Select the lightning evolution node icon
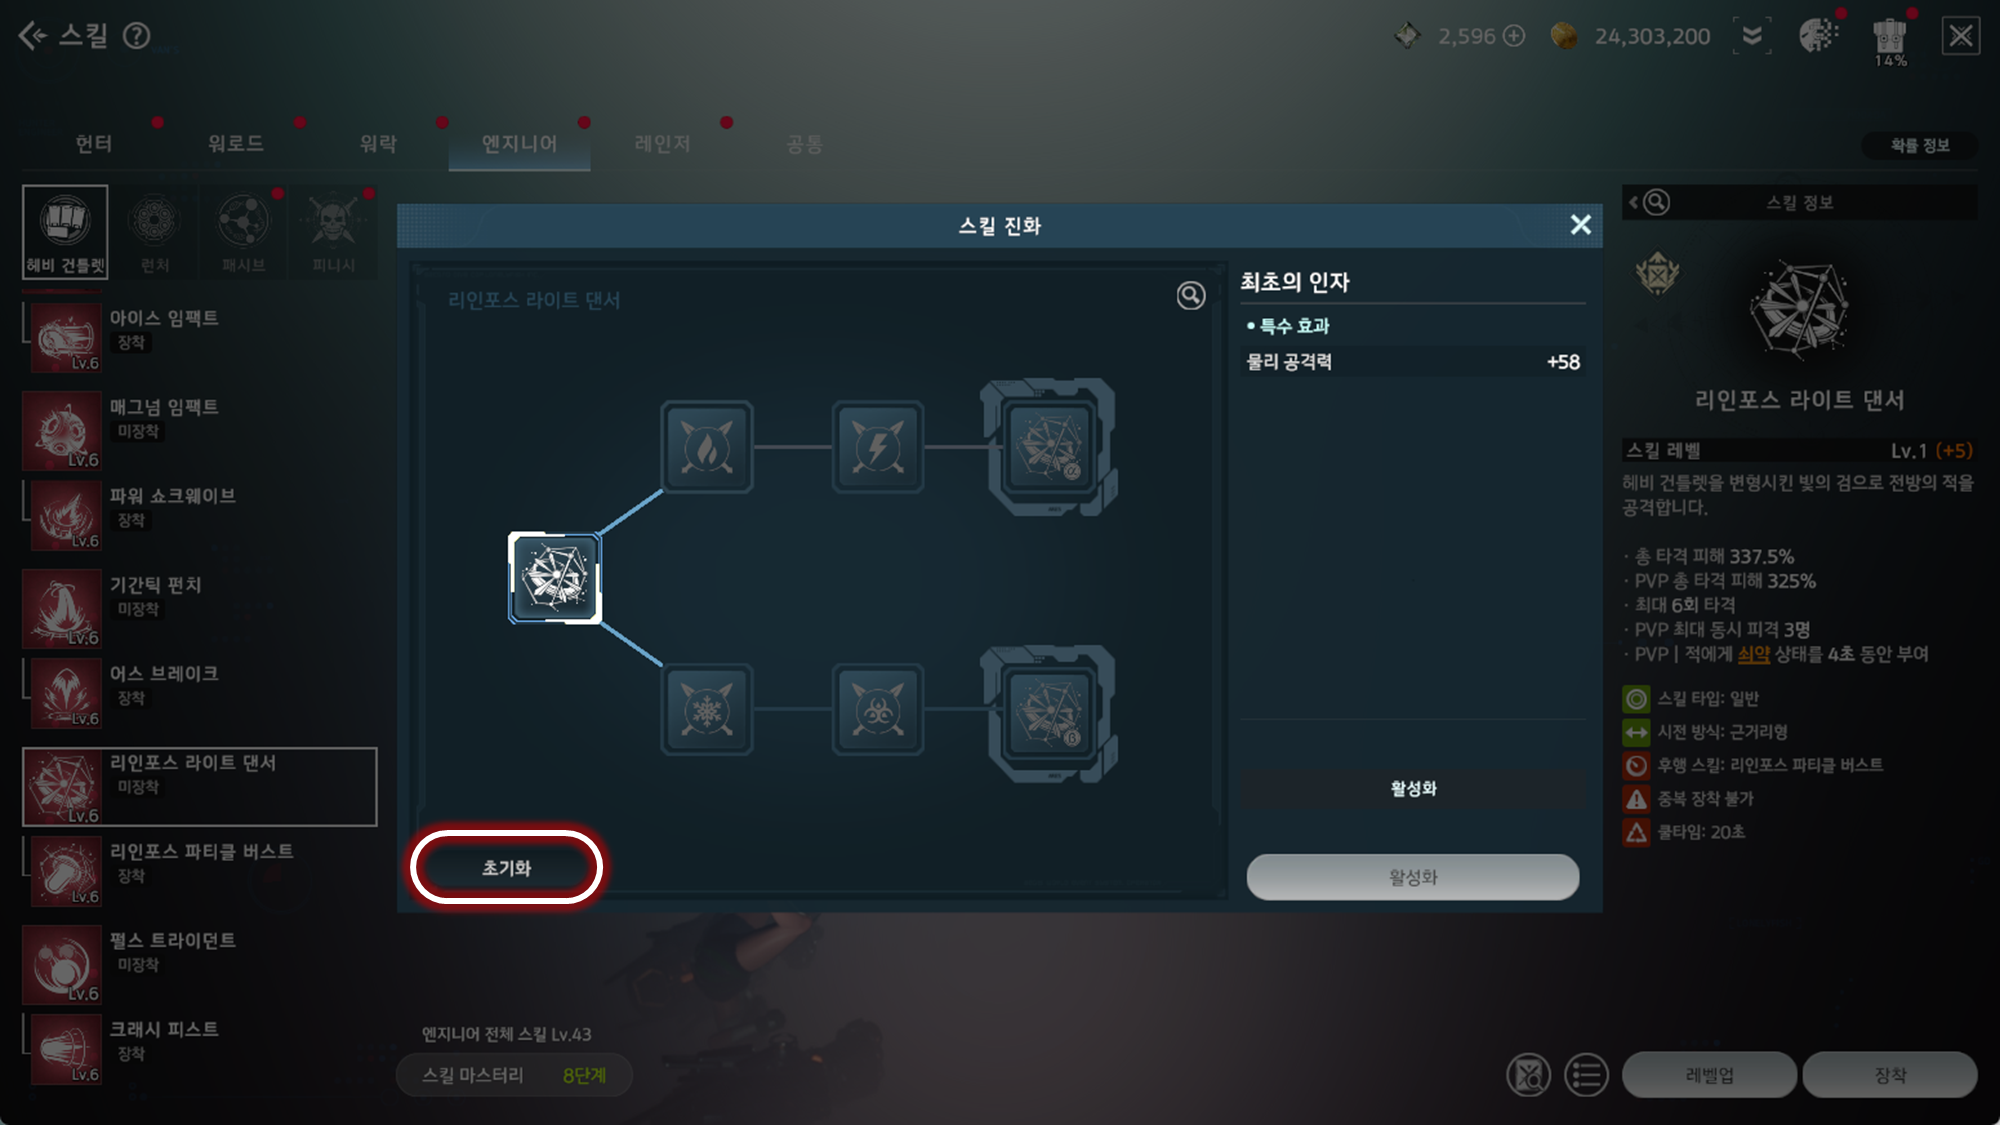 tap(878, 447)
